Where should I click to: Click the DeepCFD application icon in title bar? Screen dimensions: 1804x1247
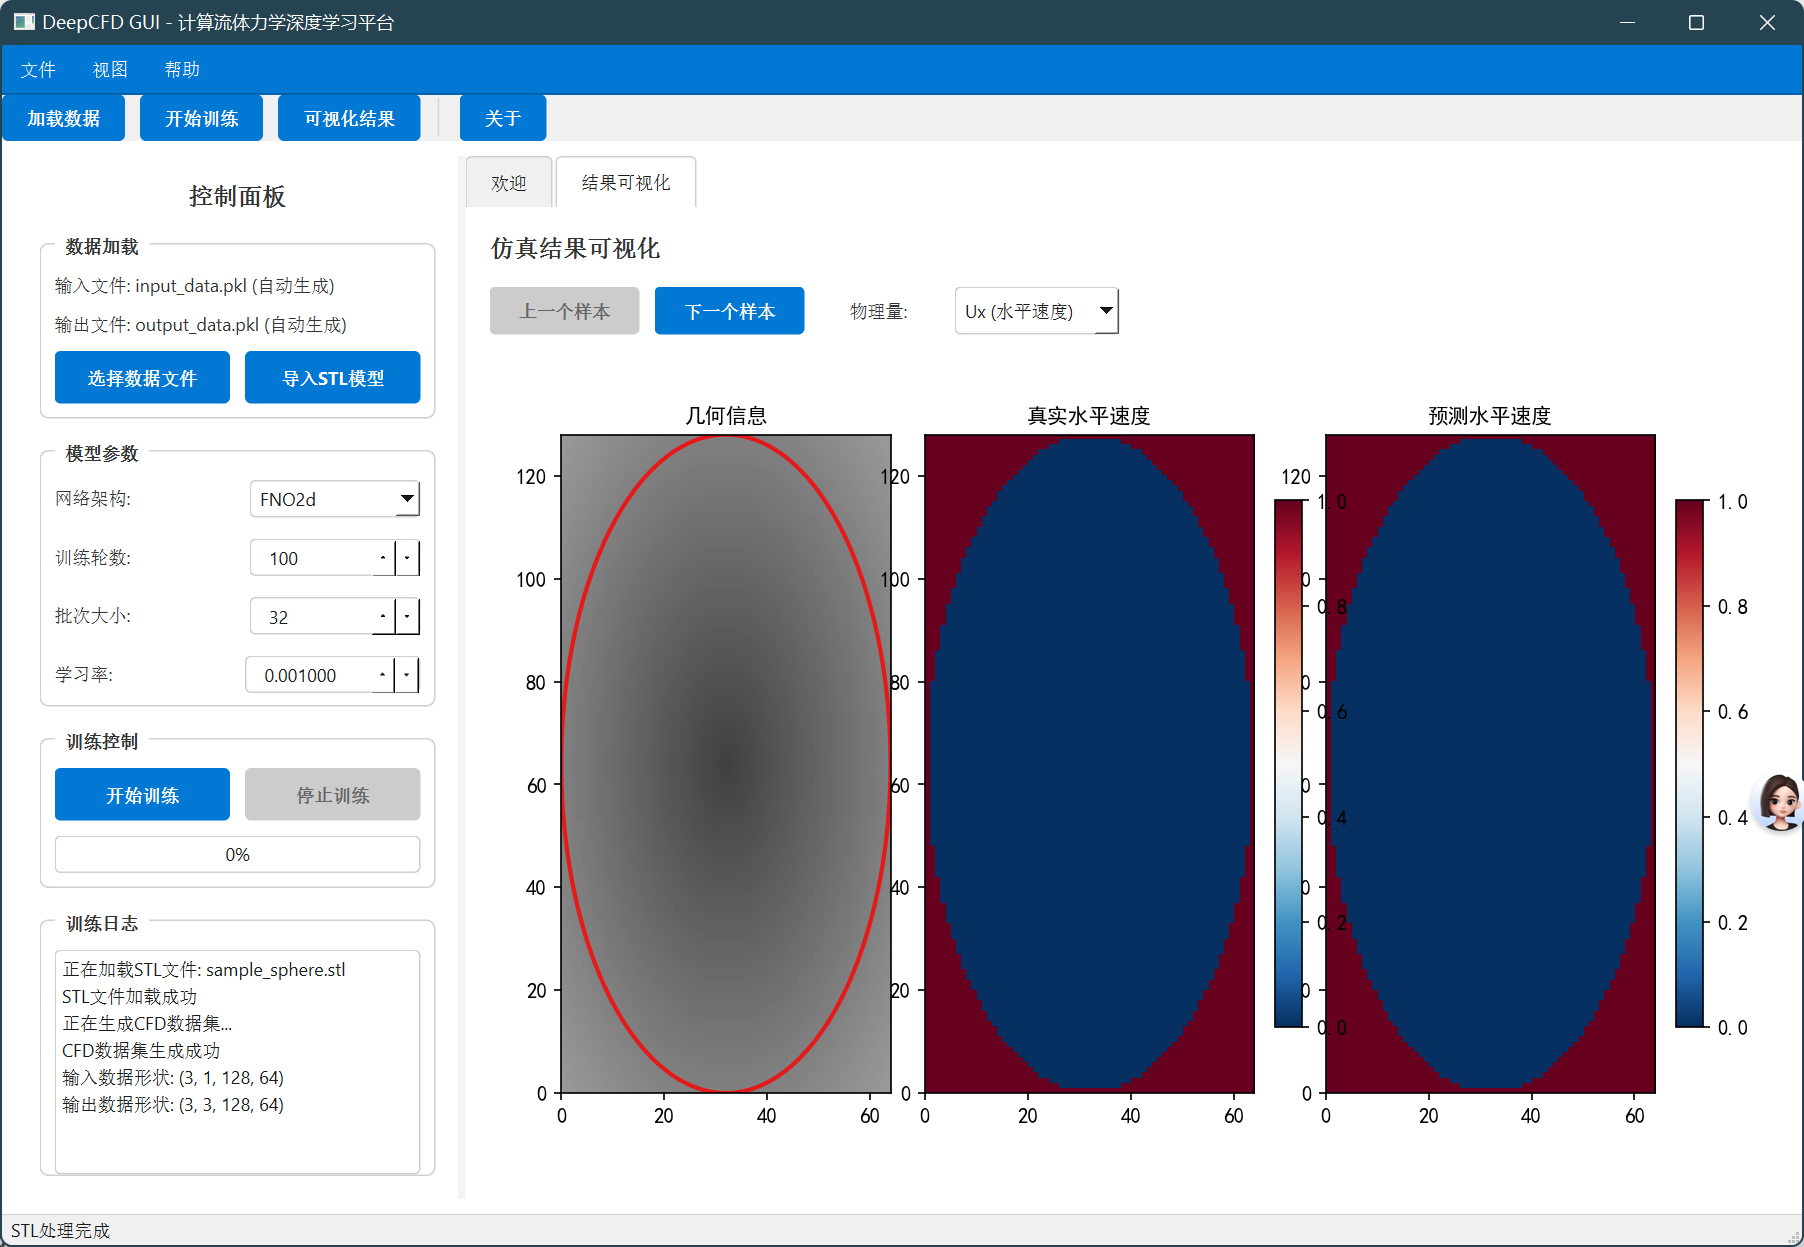tap(22, 21)
